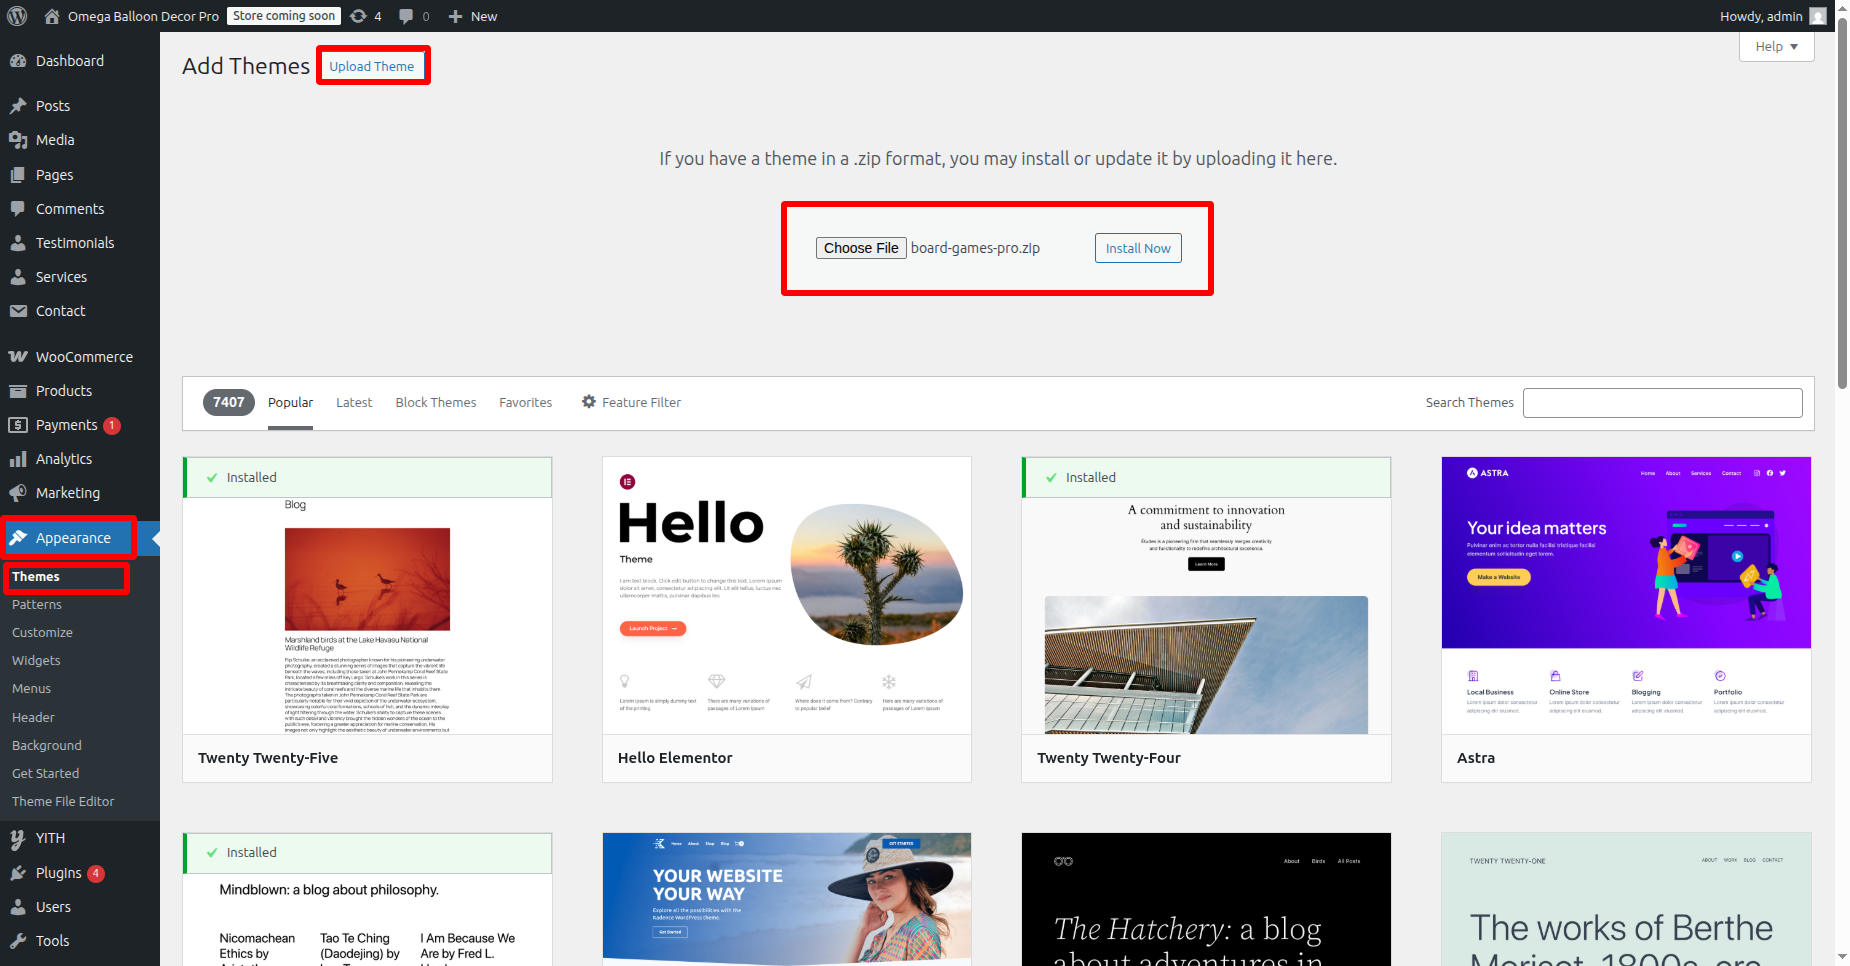The height and width of the screenshot is (966, 1850).
Task: Click the Astra theme name label
Action: [1476, 758]
